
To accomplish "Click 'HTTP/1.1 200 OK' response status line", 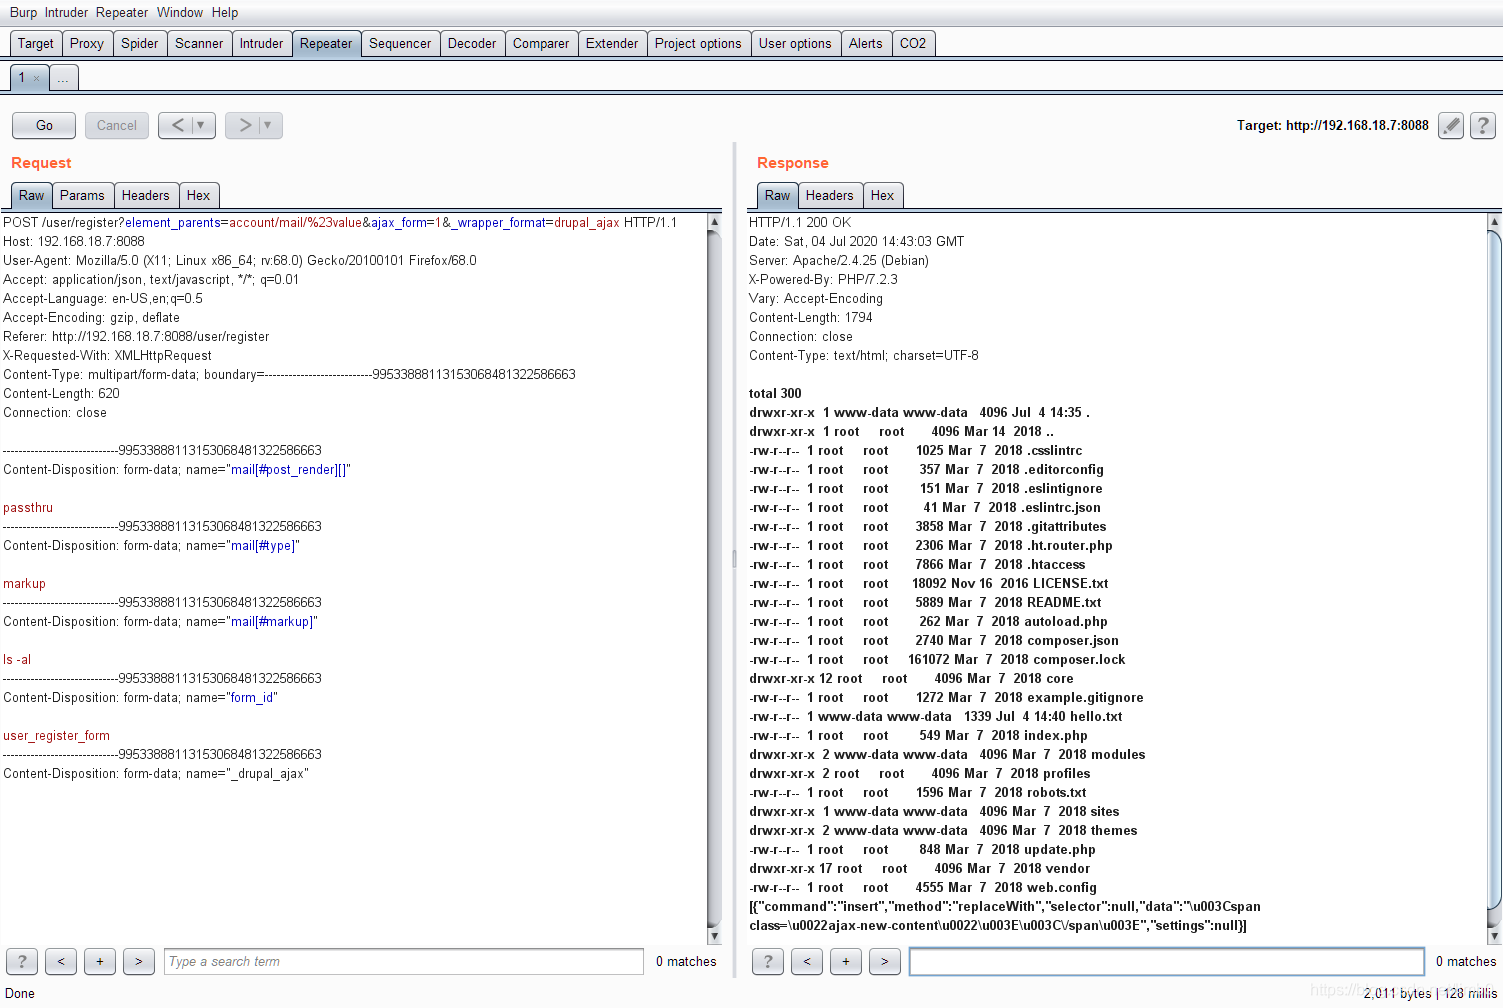I will [x=800, y=222].
